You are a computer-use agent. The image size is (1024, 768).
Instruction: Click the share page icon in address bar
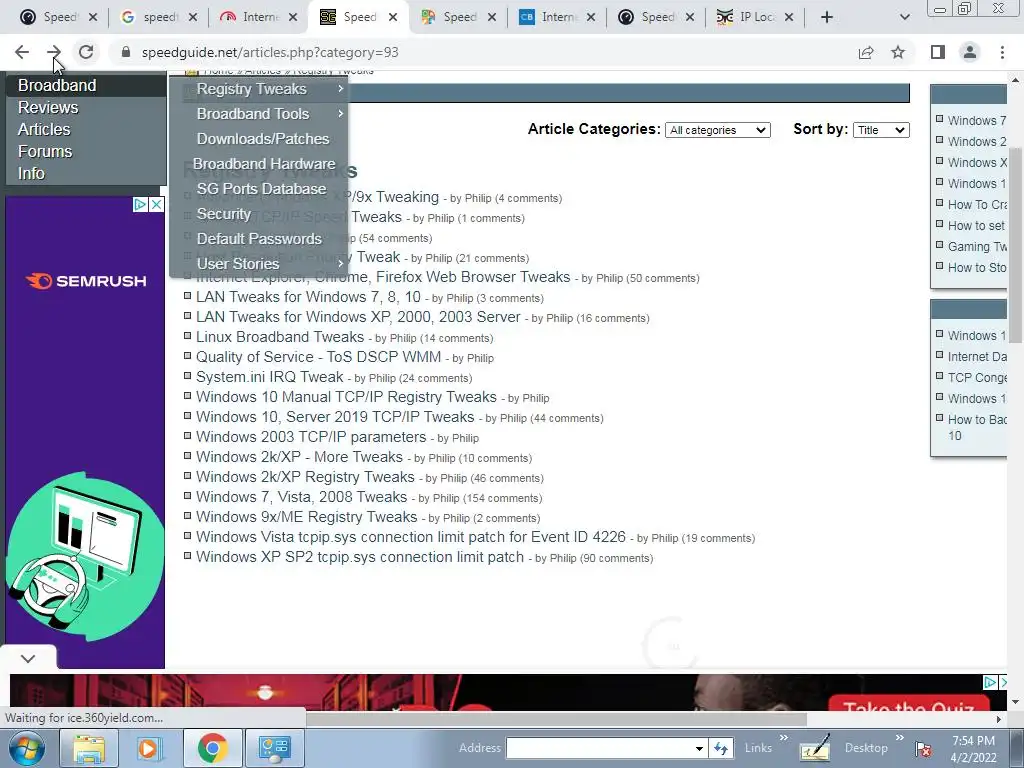(x=866, y=52)
